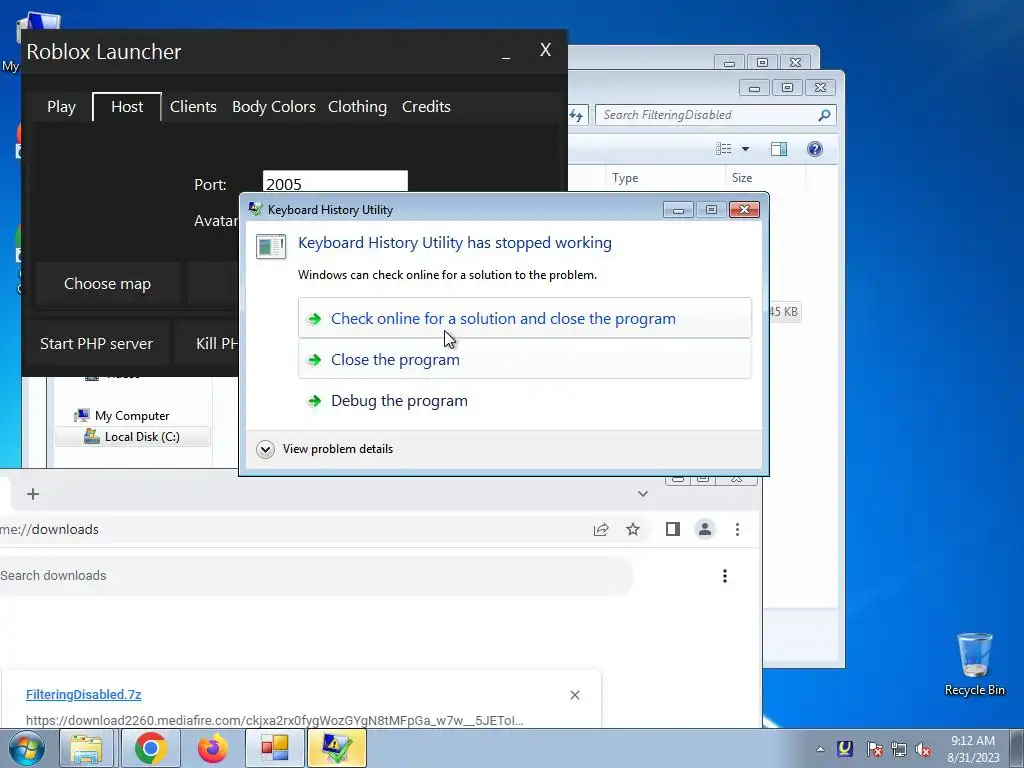Click the Action Center flag tray icon
The height and width of the screenshot is (768, 1024).
pos(874,749)
